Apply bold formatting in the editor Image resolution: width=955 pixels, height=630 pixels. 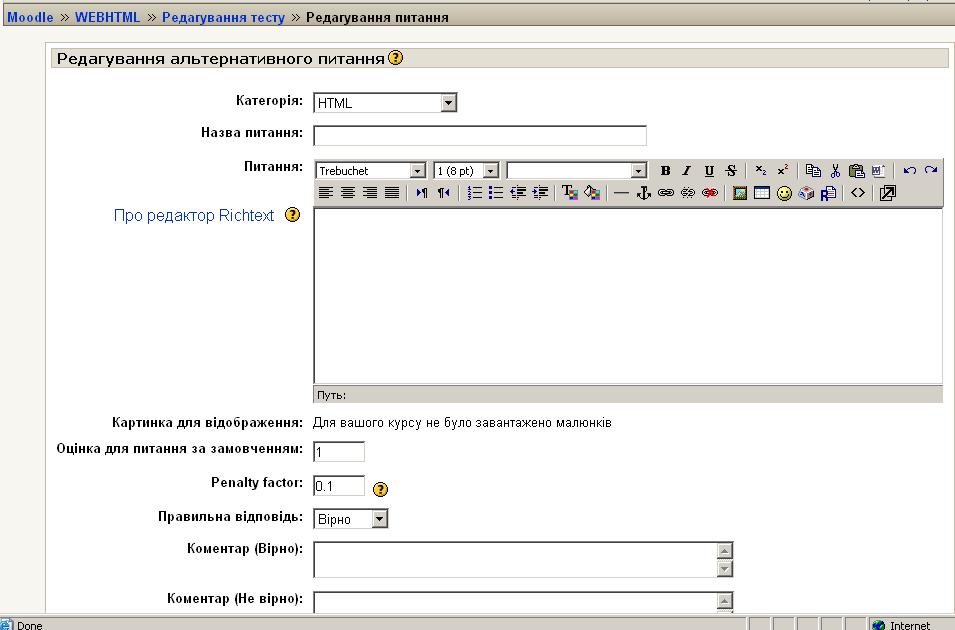(665, 171)
